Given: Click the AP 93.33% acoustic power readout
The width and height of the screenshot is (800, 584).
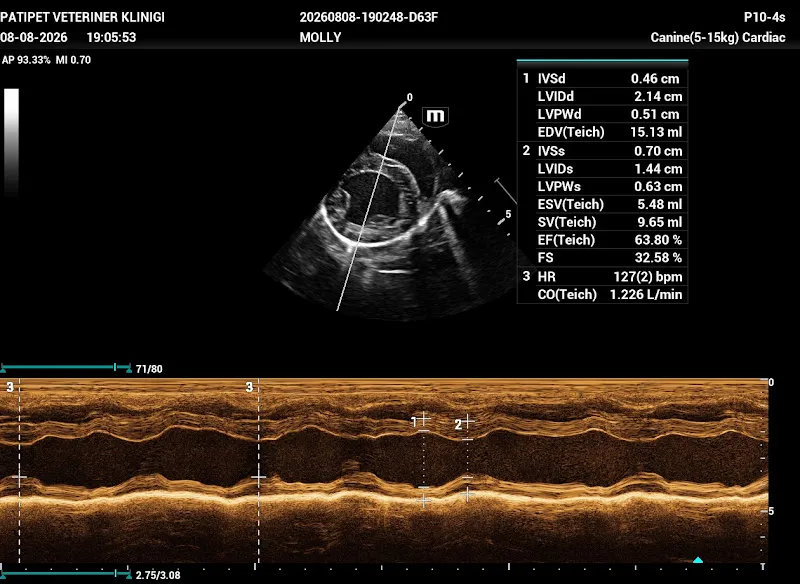Looking at the screenshot, I should coord(26,60).
